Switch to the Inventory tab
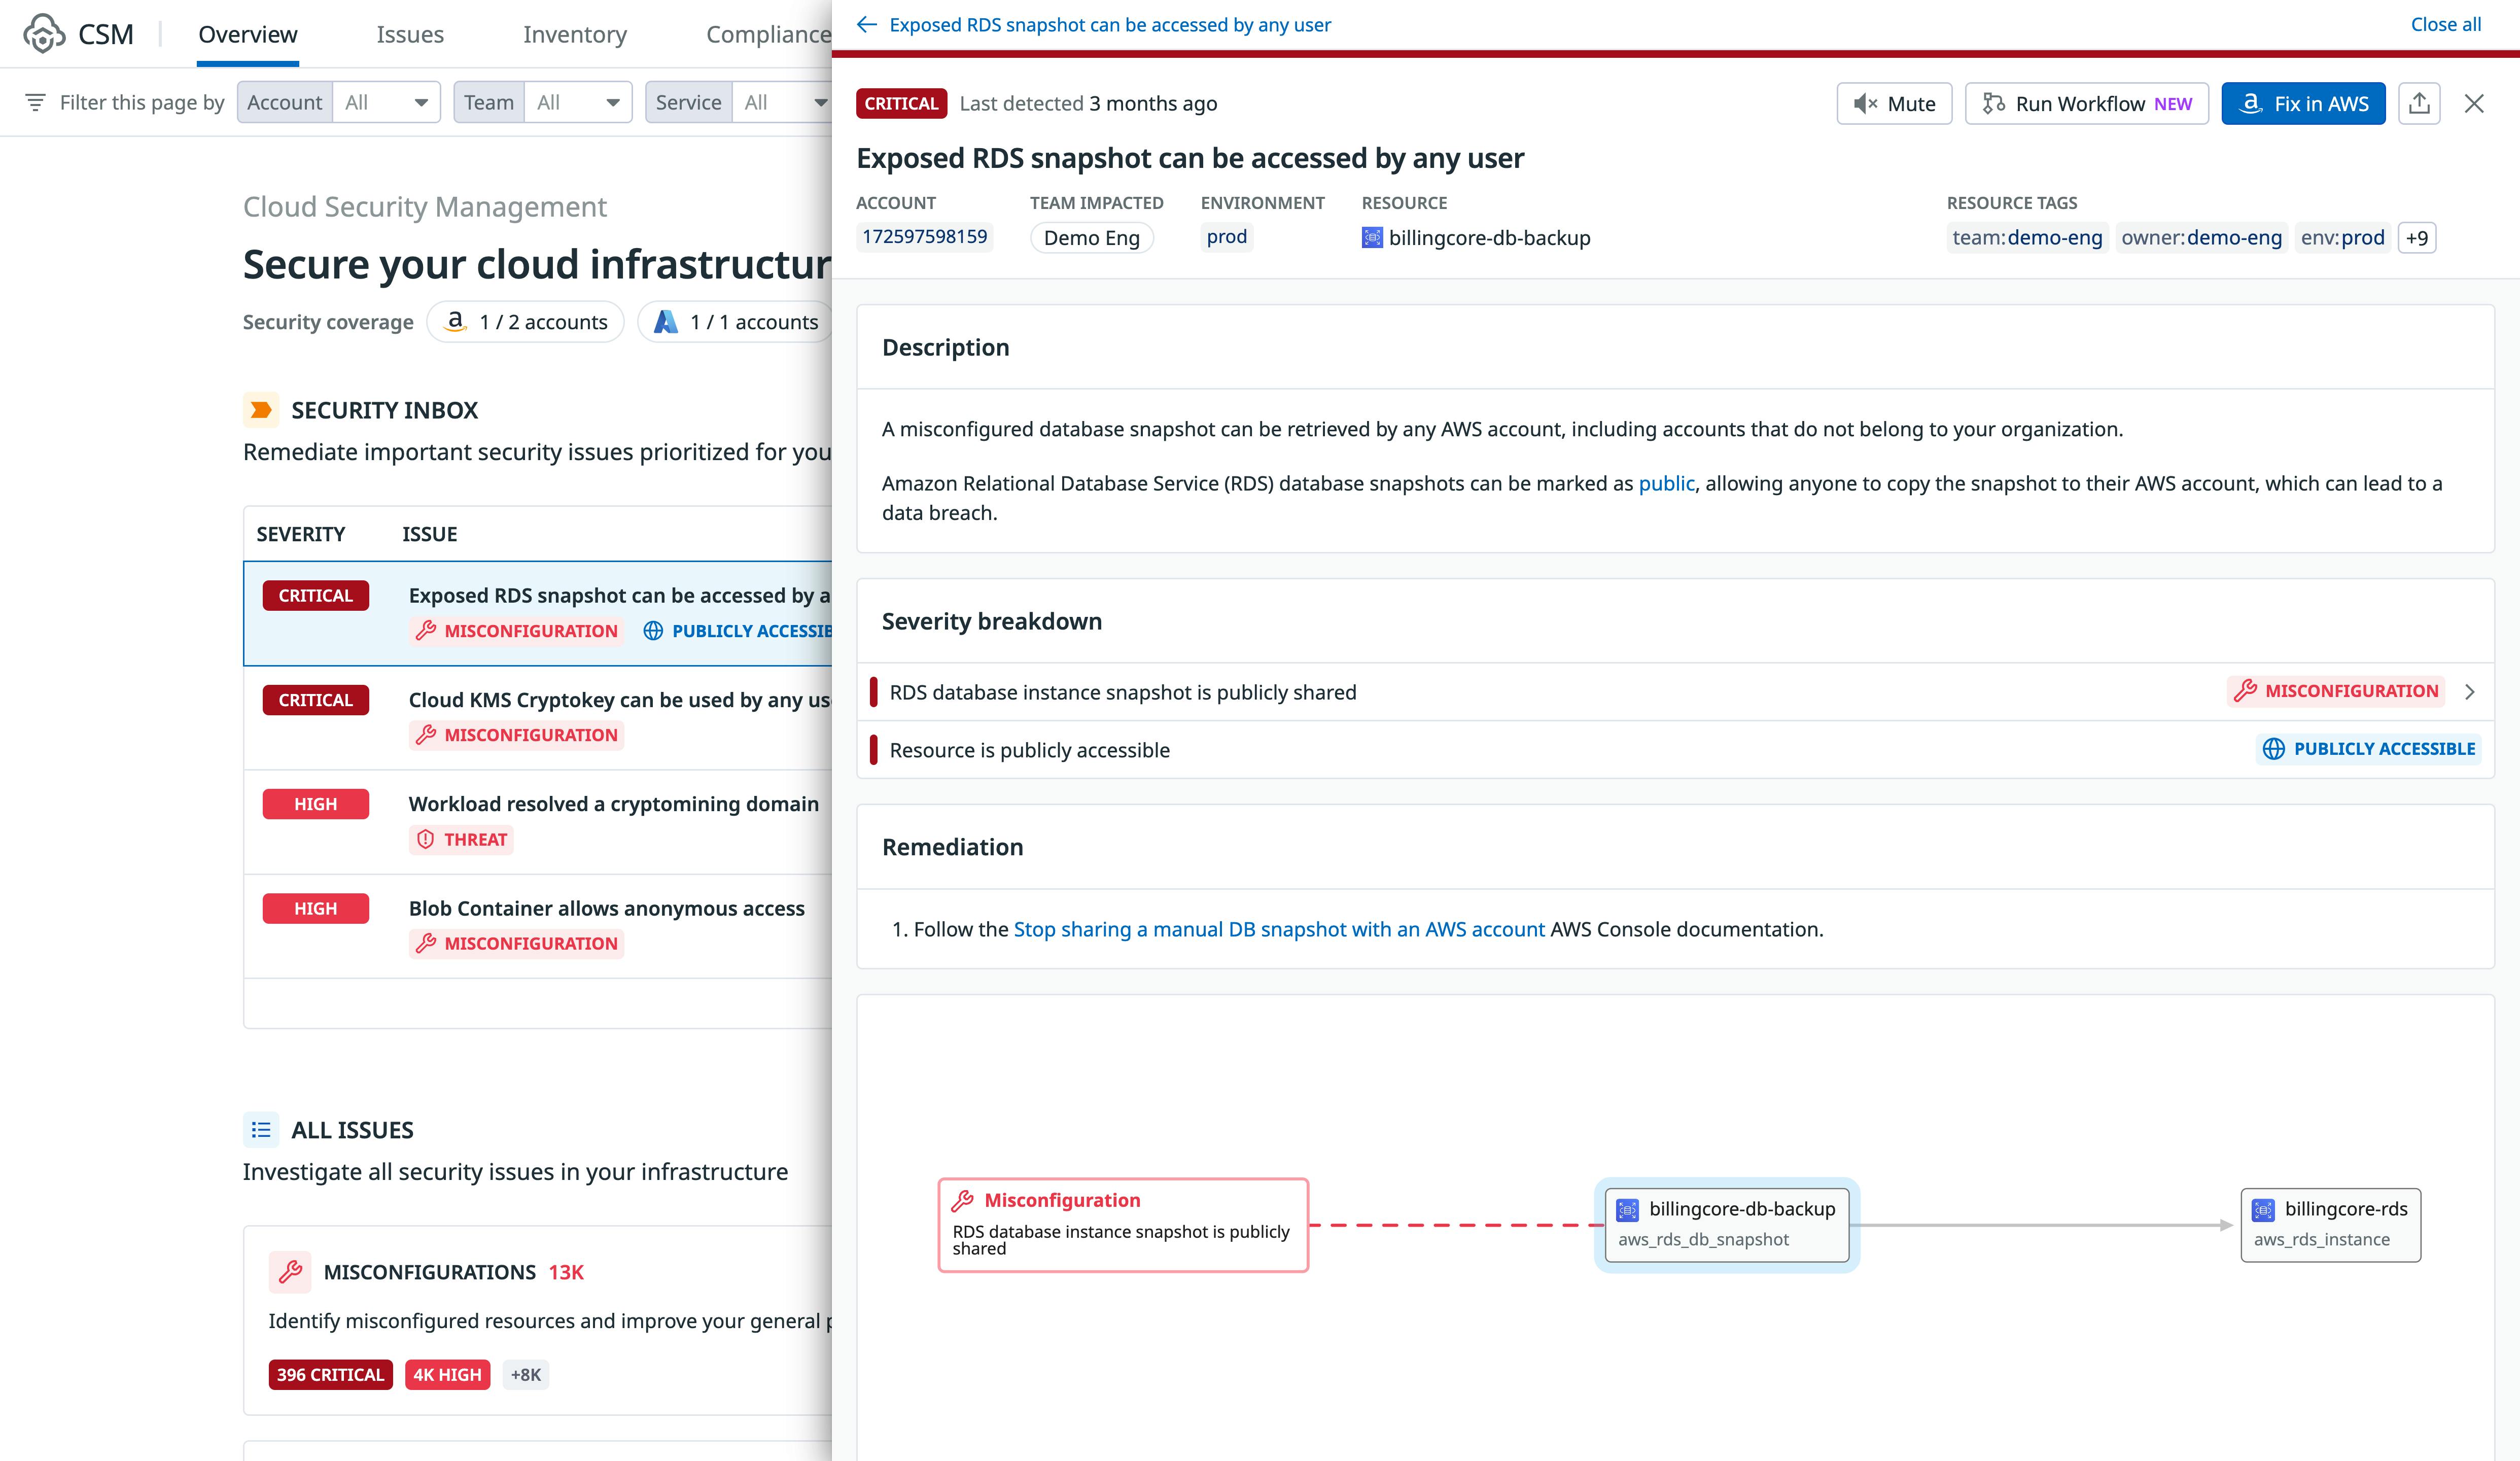 tap(574, 33)
